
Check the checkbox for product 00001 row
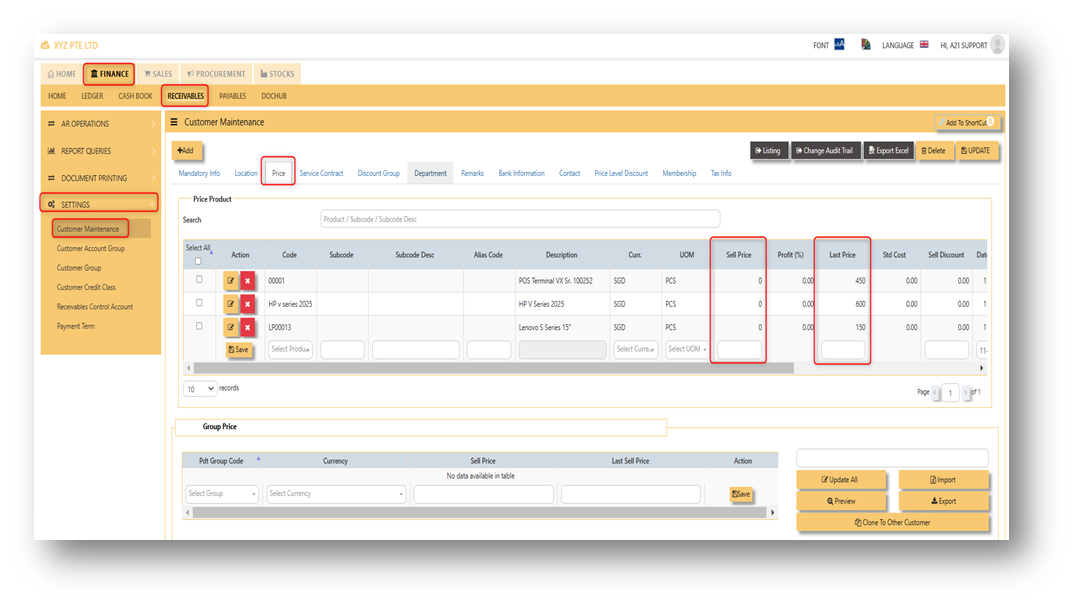click(x=199, y=280)
